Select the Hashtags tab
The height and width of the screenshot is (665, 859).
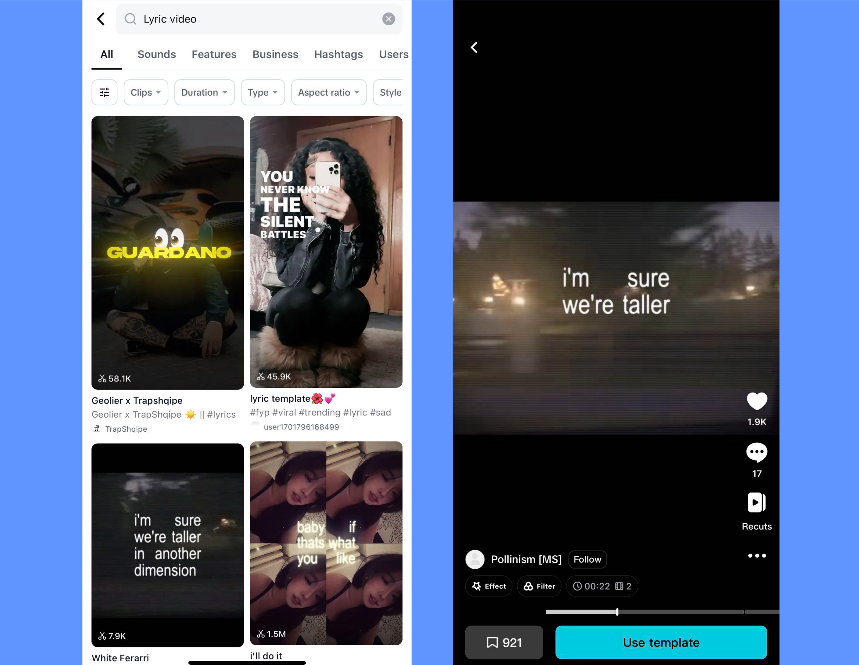pos(338,54)
